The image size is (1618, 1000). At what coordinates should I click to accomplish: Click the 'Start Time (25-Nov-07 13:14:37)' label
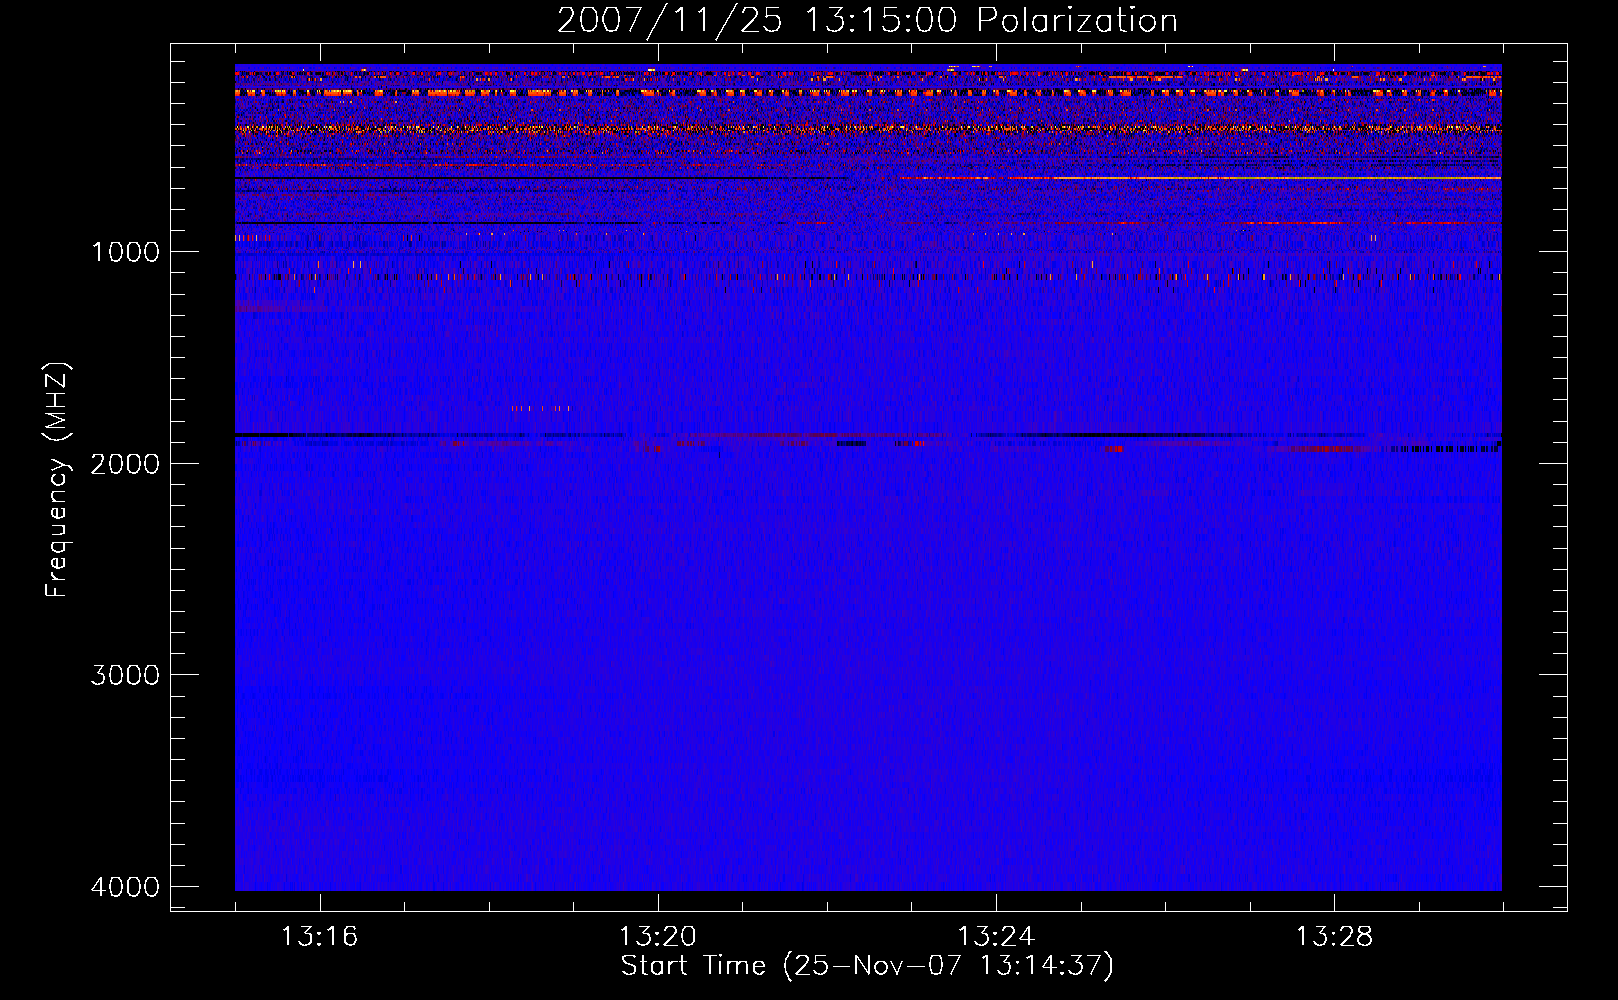[x=867, y=966]
